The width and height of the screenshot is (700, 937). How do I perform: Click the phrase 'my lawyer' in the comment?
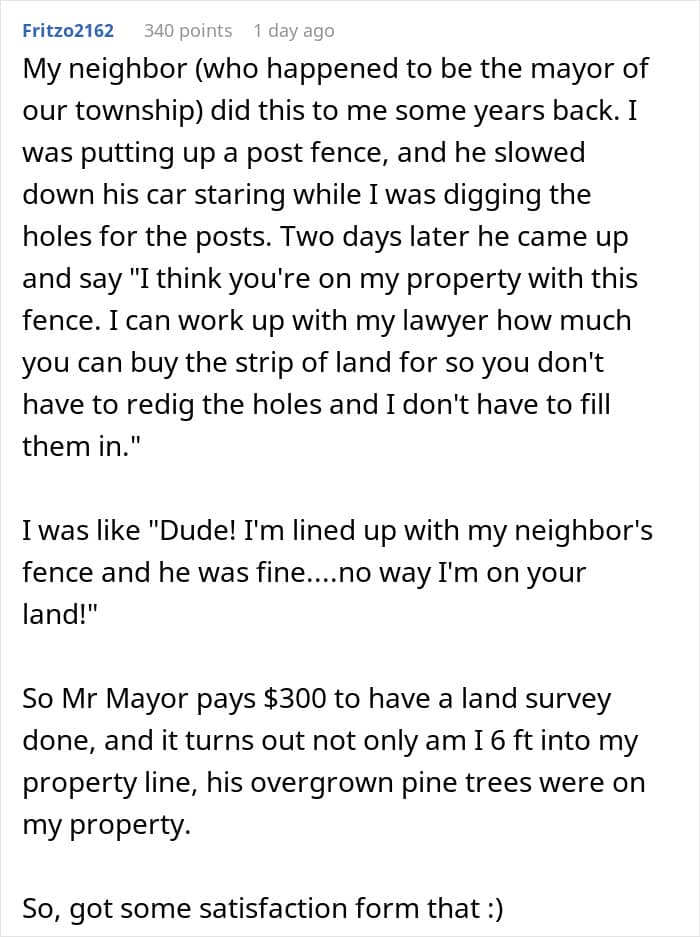point(406,321)
